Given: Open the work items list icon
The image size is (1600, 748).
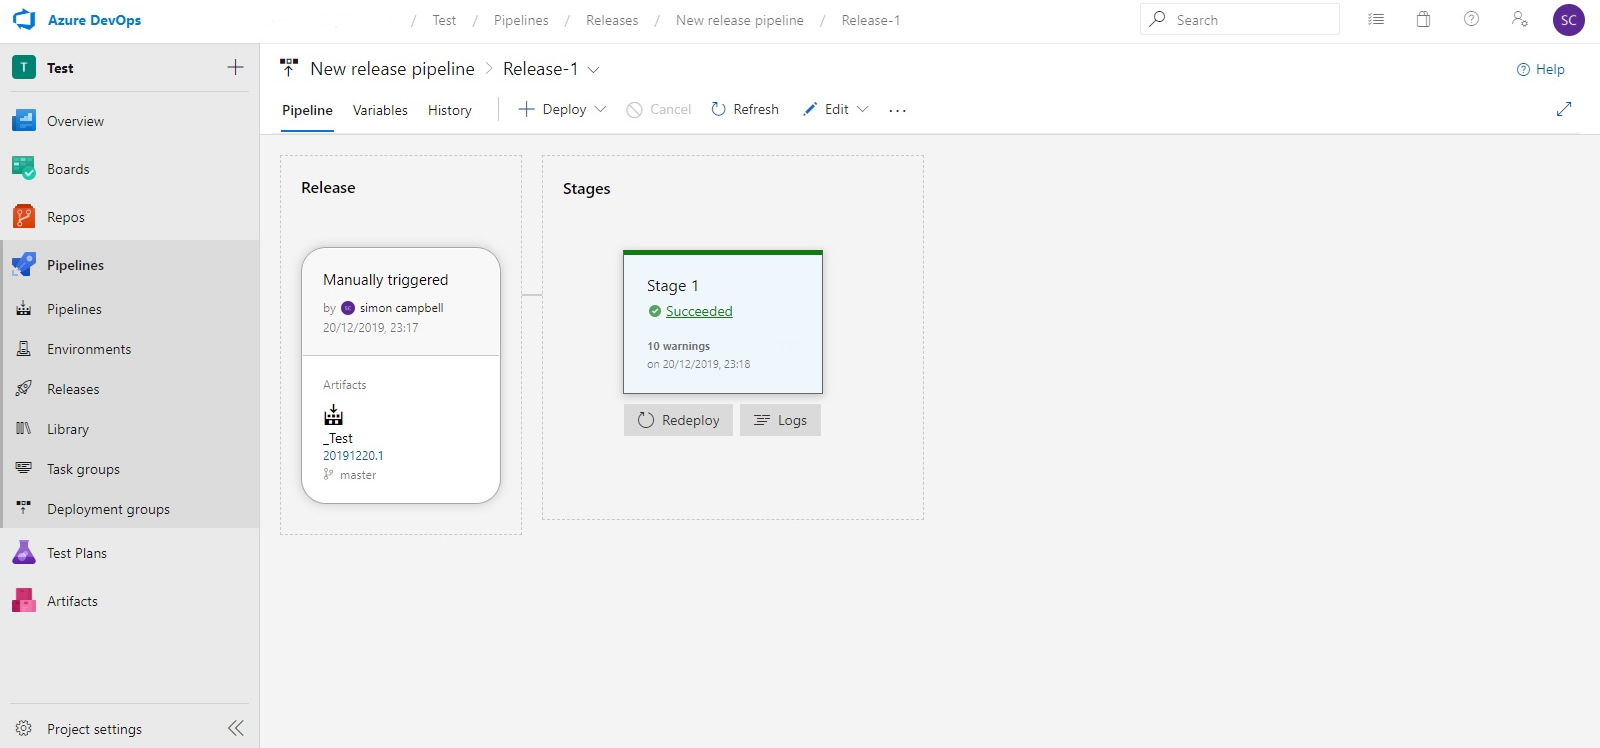Looking at the screenshot, I should click(x=1376, y=19).
